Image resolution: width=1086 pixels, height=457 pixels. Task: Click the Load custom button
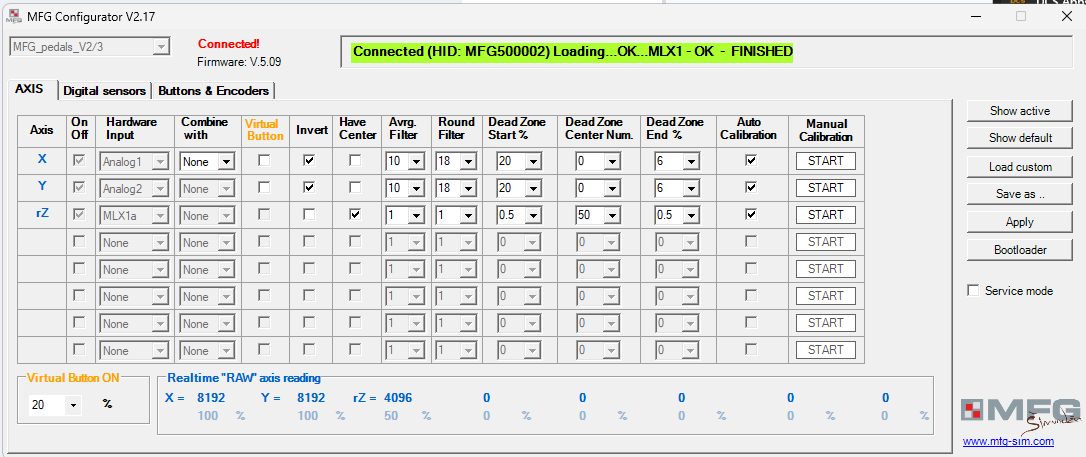(1020, 166)
